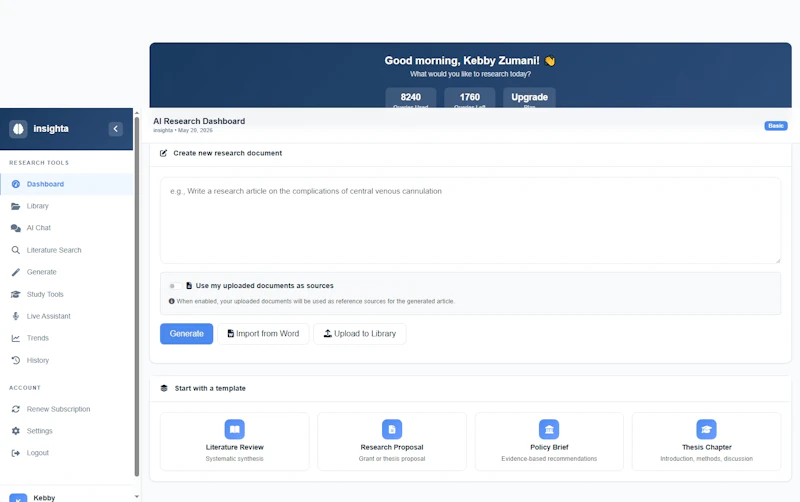Click the AI Chat bubbles icon
This screenshot has width=800, height=502.
pyautogui.click(x=16, y=228)
